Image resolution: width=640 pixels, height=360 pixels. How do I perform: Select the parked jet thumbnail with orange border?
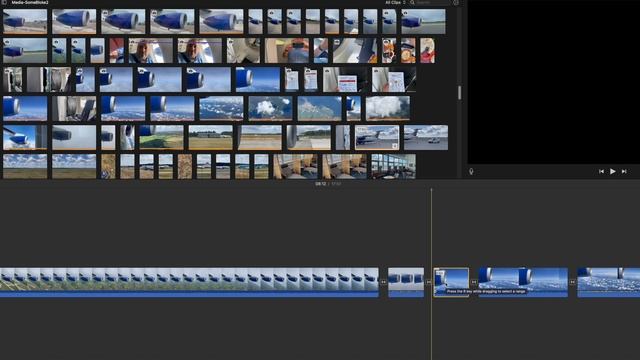click(x=377, y=138)
